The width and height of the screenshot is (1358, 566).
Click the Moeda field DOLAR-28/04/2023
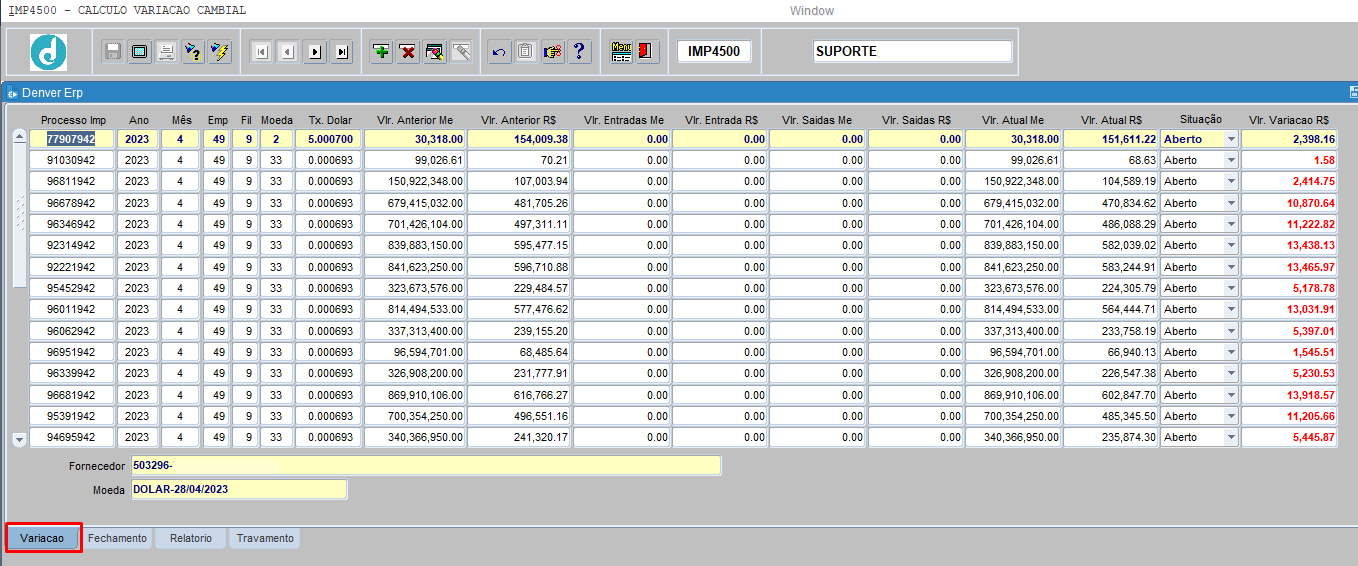[238, 489]
